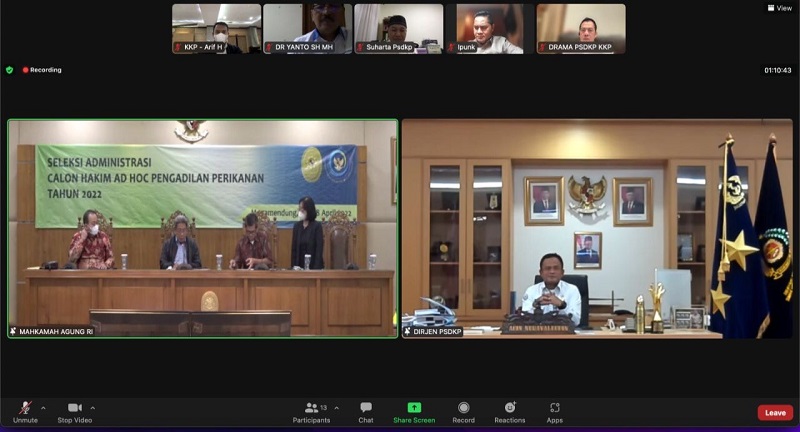Open the video options arrow beside Stop Video
This screenshot has width=800, height=432.
[x=92, y=408]
